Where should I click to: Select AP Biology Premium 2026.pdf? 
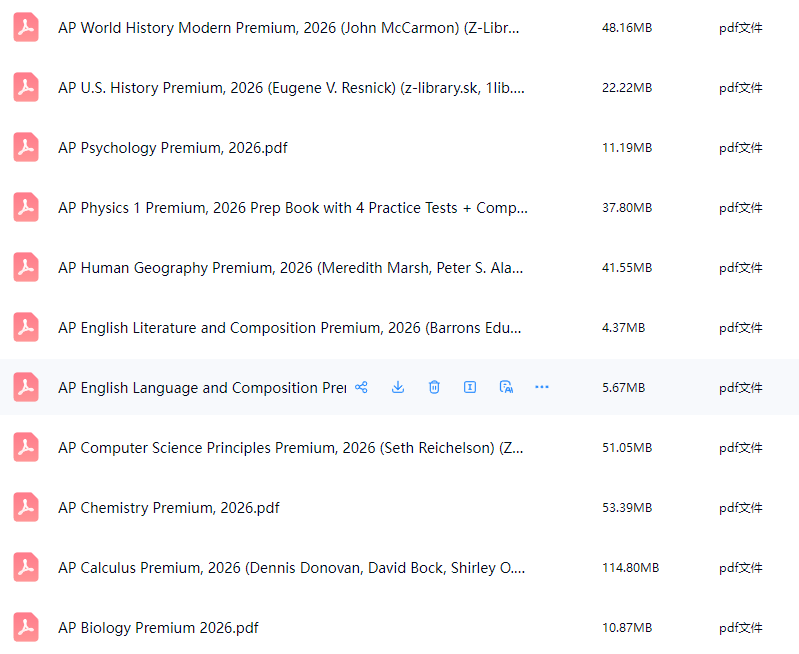tap(158, 628)
